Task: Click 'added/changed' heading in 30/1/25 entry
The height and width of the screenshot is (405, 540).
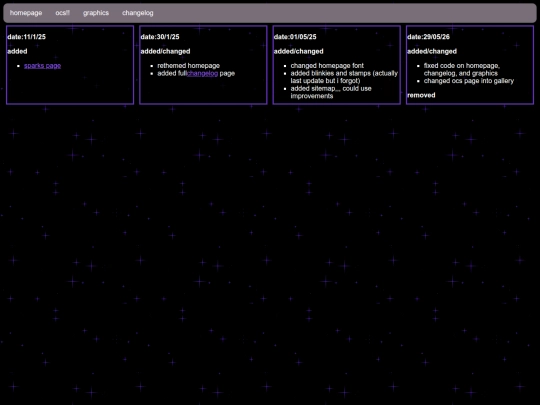Action: point(165,51)
